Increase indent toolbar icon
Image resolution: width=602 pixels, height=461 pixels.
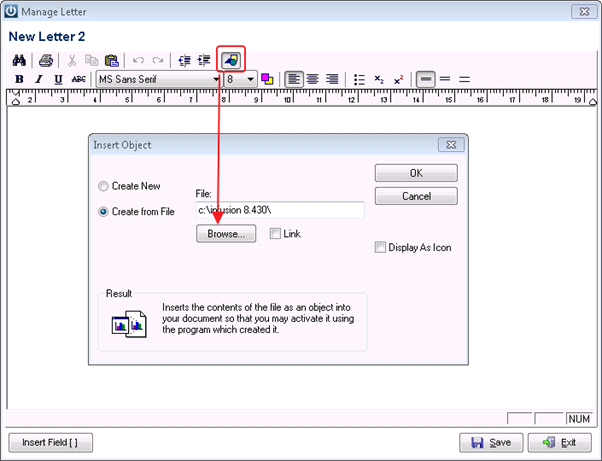click(204, 60)
